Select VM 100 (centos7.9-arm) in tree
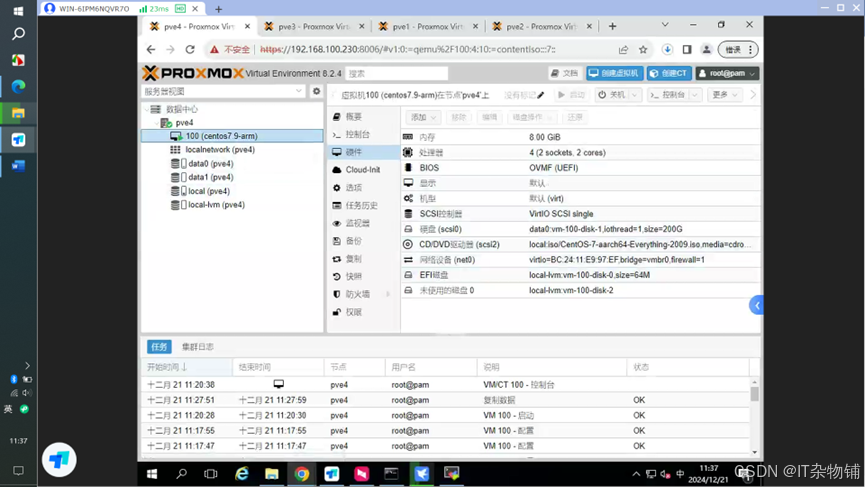The width and height of the screenshot is (865, 487). (x=232, y=136)
